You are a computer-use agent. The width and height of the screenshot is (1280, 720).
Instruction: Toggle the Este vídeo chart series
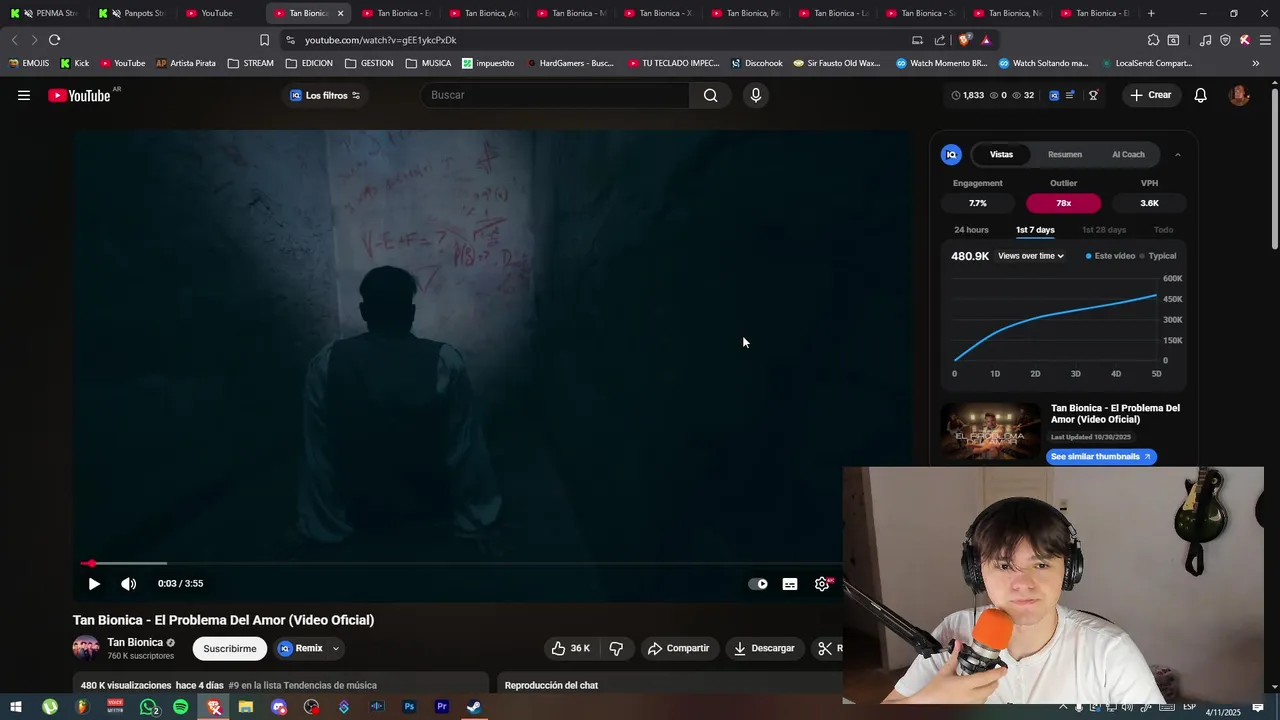[1110, 256]
